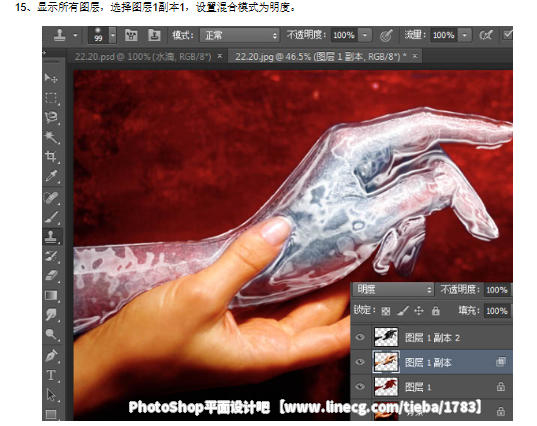
Task: Select the Clone Stamp tool in toolbox
Action: tap(51, 236)
